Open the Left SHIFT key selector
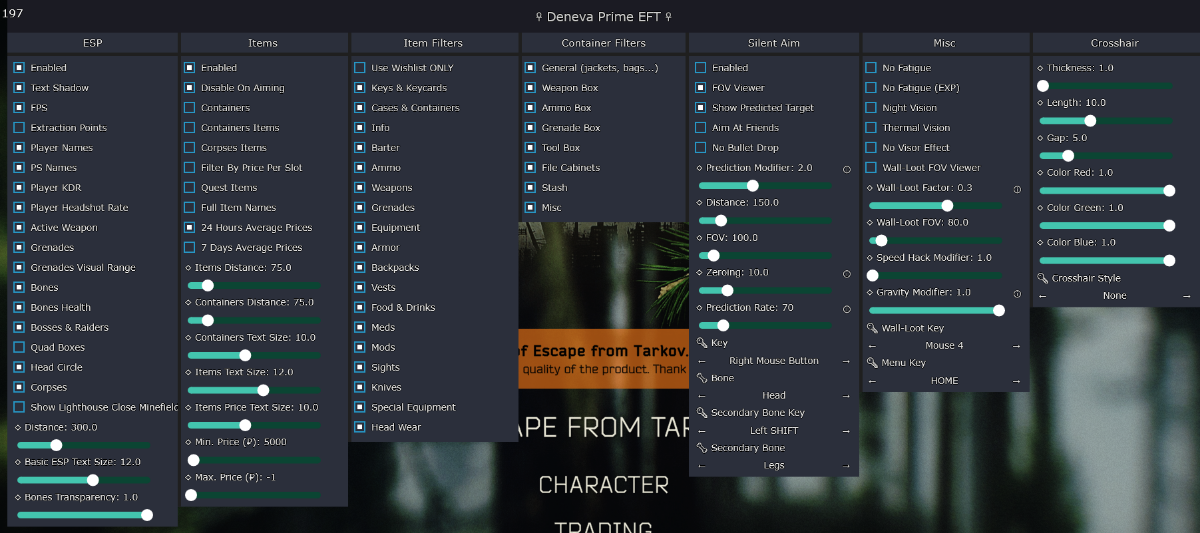The image size is (1200, 533). tap(774, 431)
